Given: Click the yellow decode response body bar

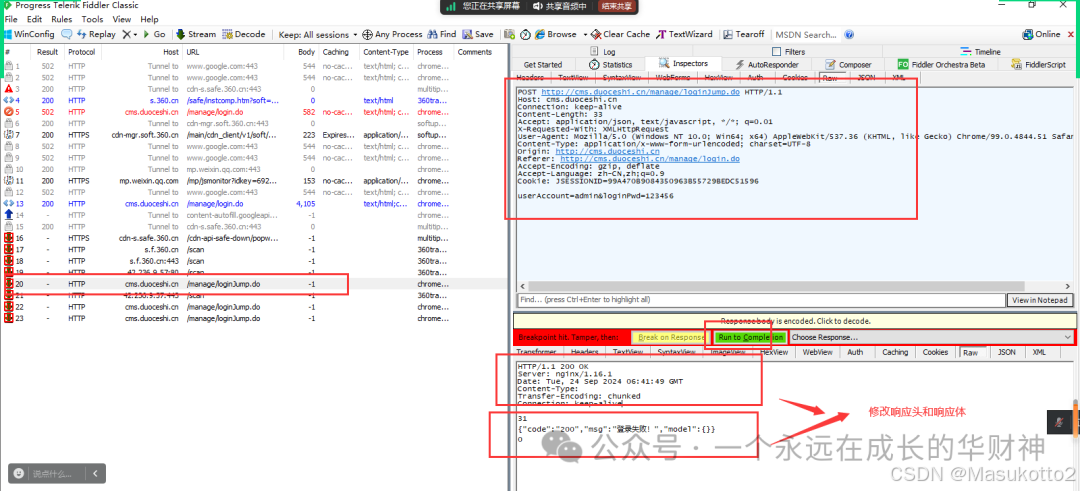Looking at the screenshot, I should pos(796,320).
